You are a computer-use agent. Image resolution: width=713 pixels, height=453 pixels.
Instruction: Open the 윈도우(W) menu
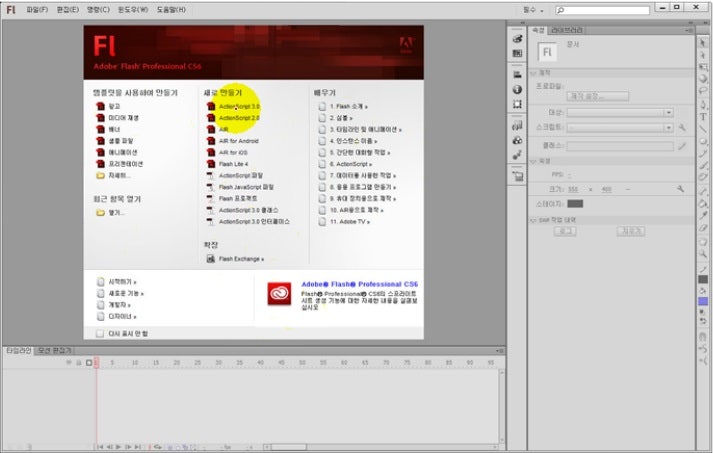click(x=133, y=10)
